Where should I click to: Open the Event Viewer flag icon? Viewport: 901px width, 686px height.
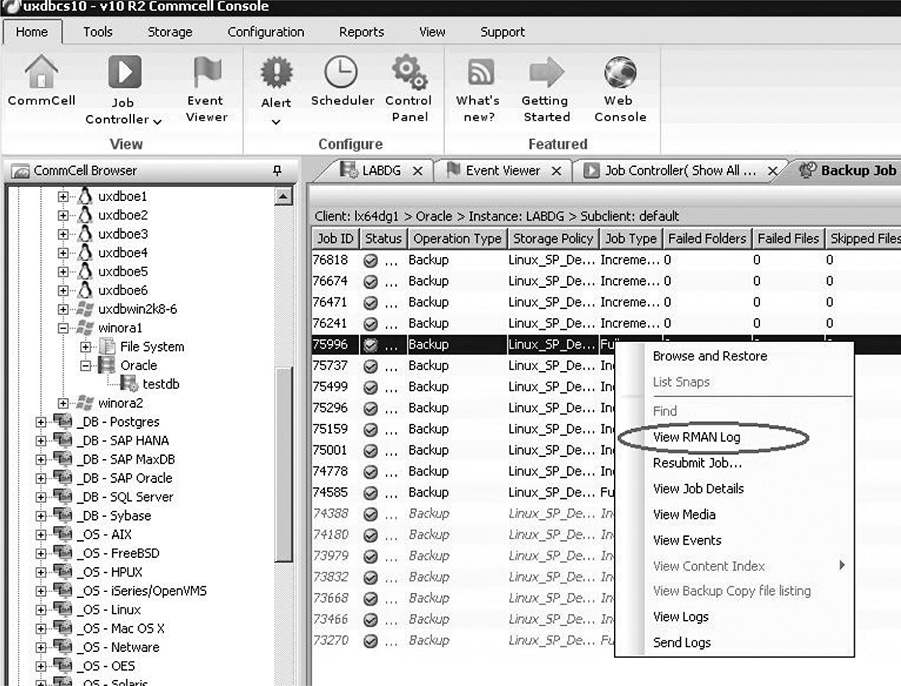207,71
